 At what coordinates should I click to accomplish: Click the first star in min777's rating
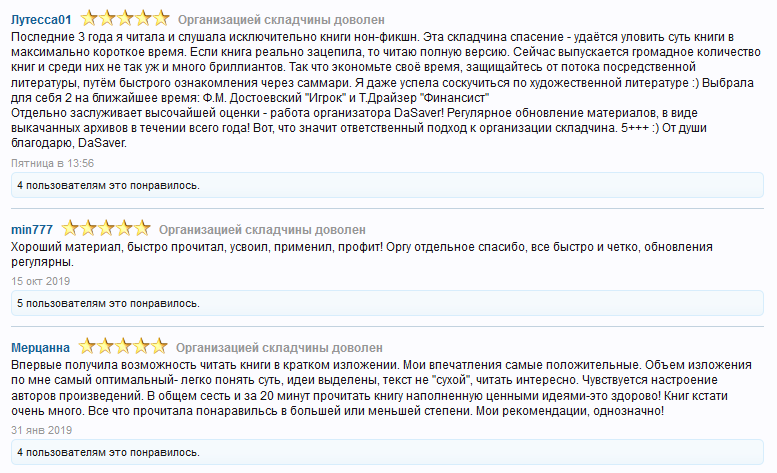70,229
